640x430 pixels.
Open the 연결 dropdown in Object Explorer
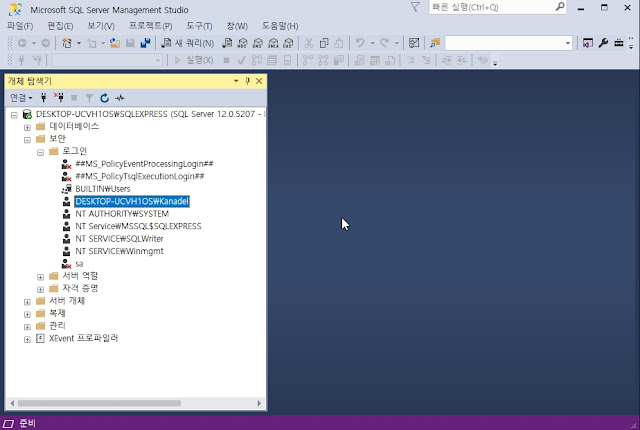pos(21,98)
